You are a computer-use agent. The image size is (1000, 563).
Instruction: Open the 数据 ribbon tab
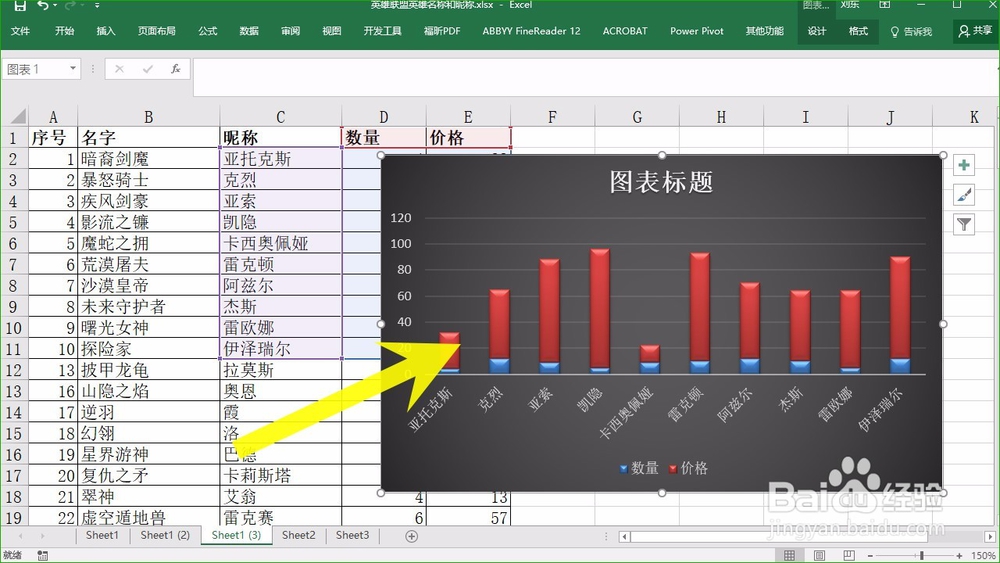click(249, 31)
